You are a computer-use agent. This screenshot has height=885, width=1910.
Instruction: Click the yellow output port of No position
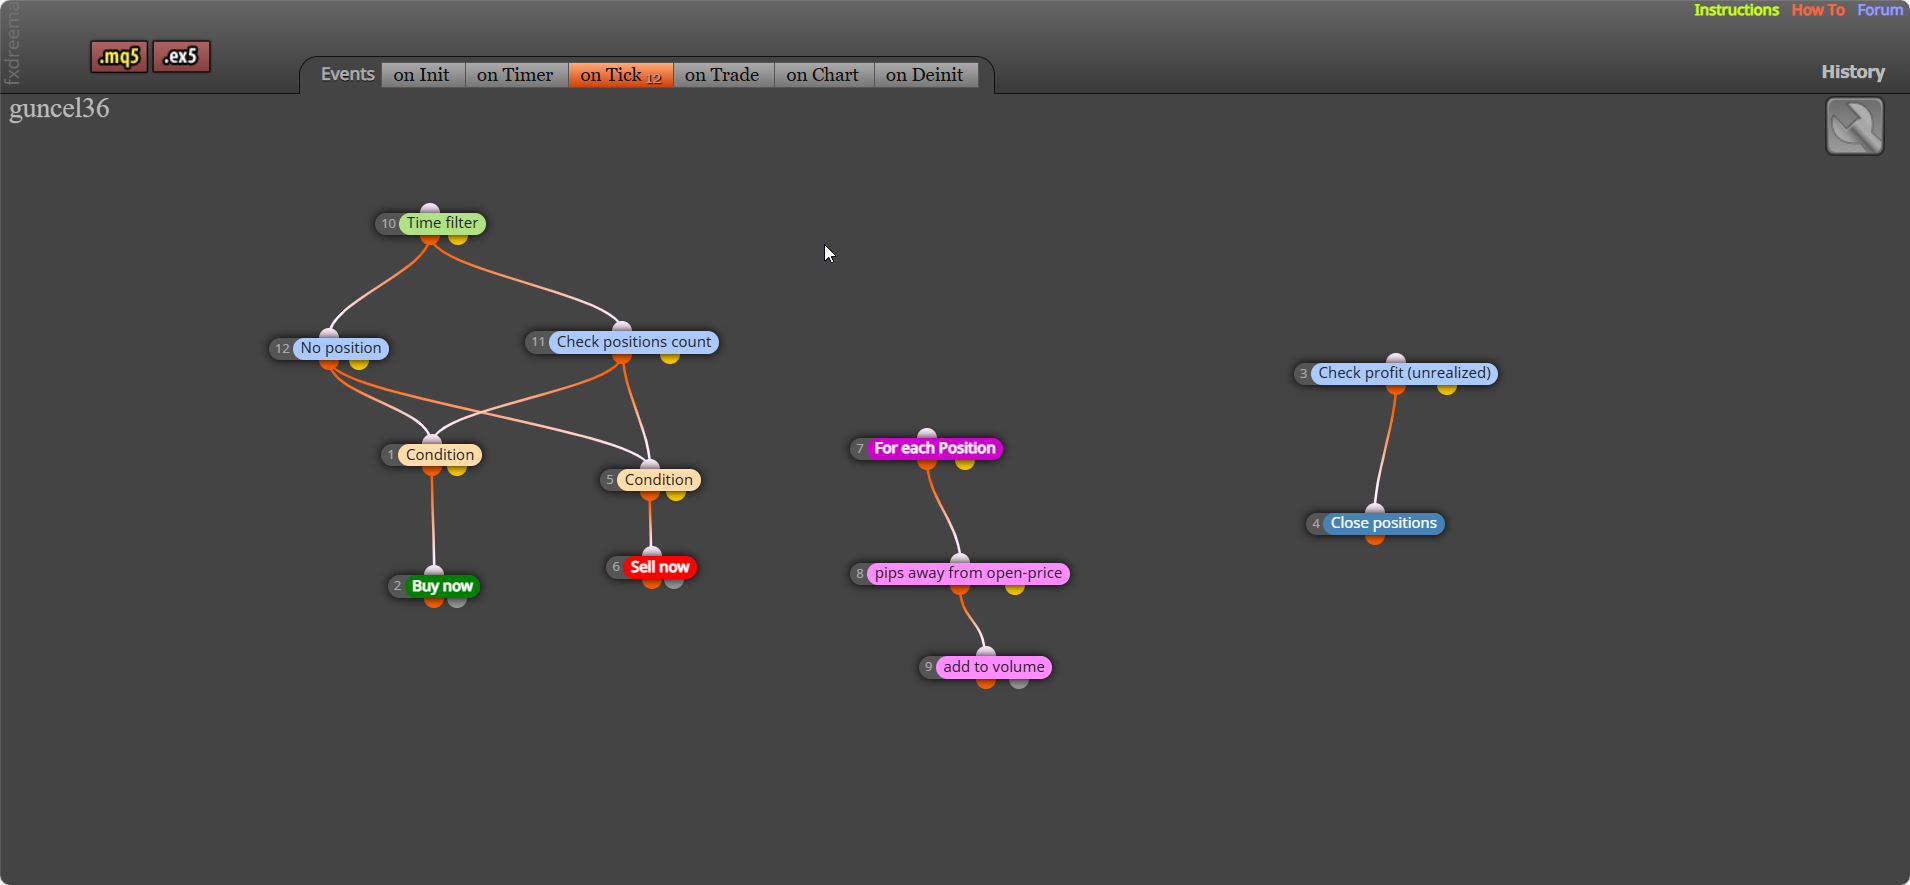click(359, 363)
